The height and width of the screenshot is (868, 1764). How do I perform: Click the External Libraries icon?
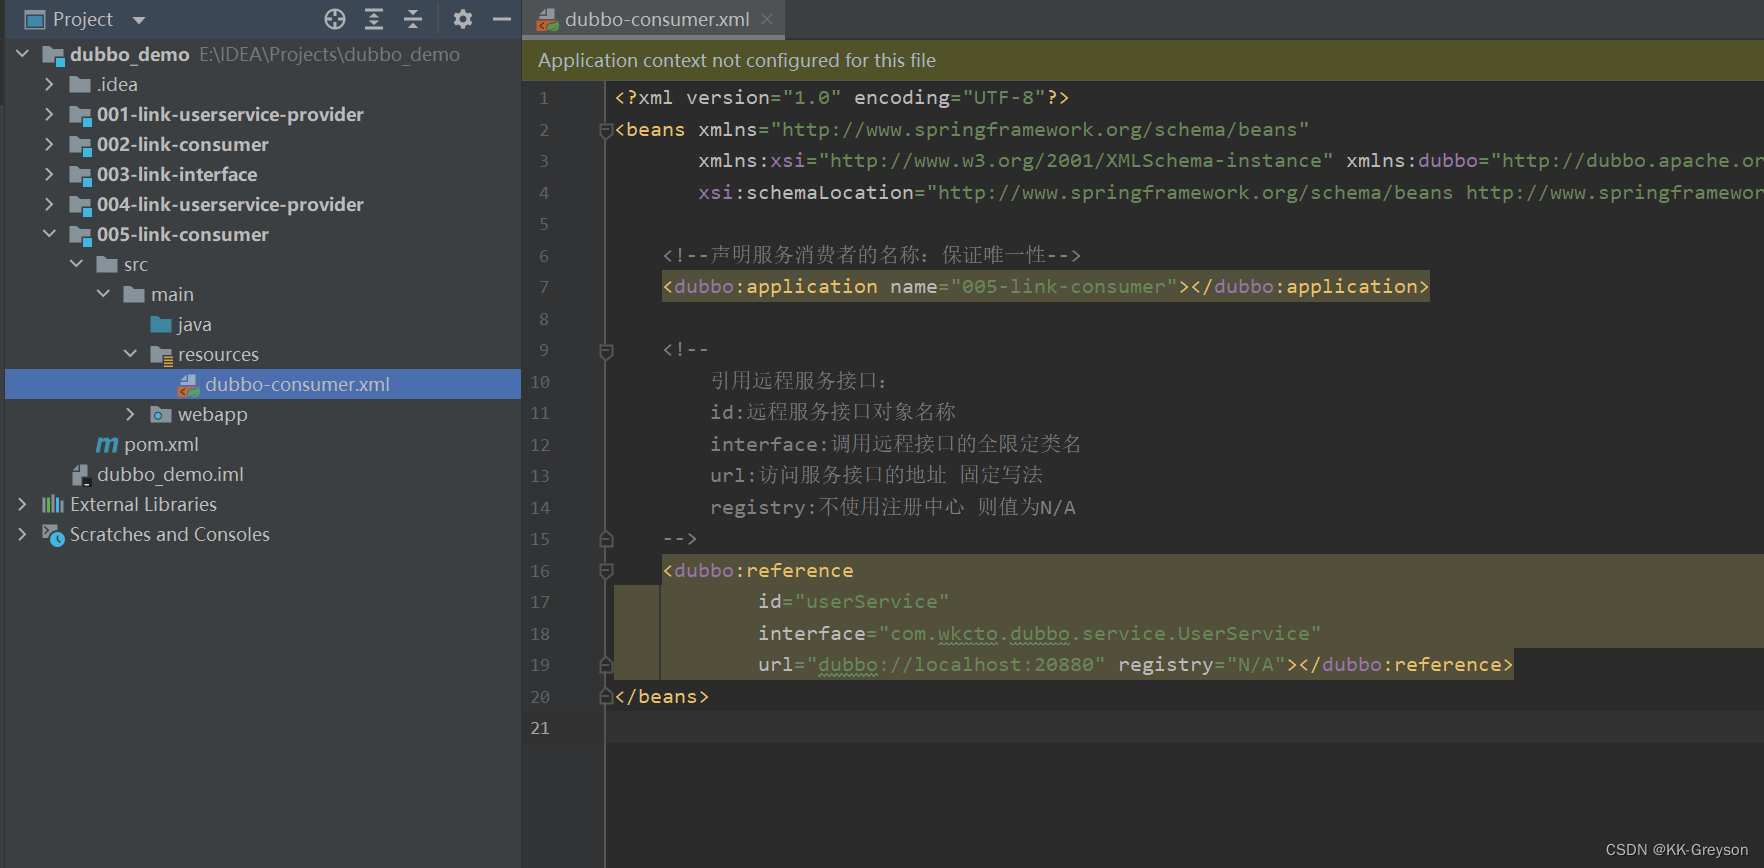tap(53, 504)
